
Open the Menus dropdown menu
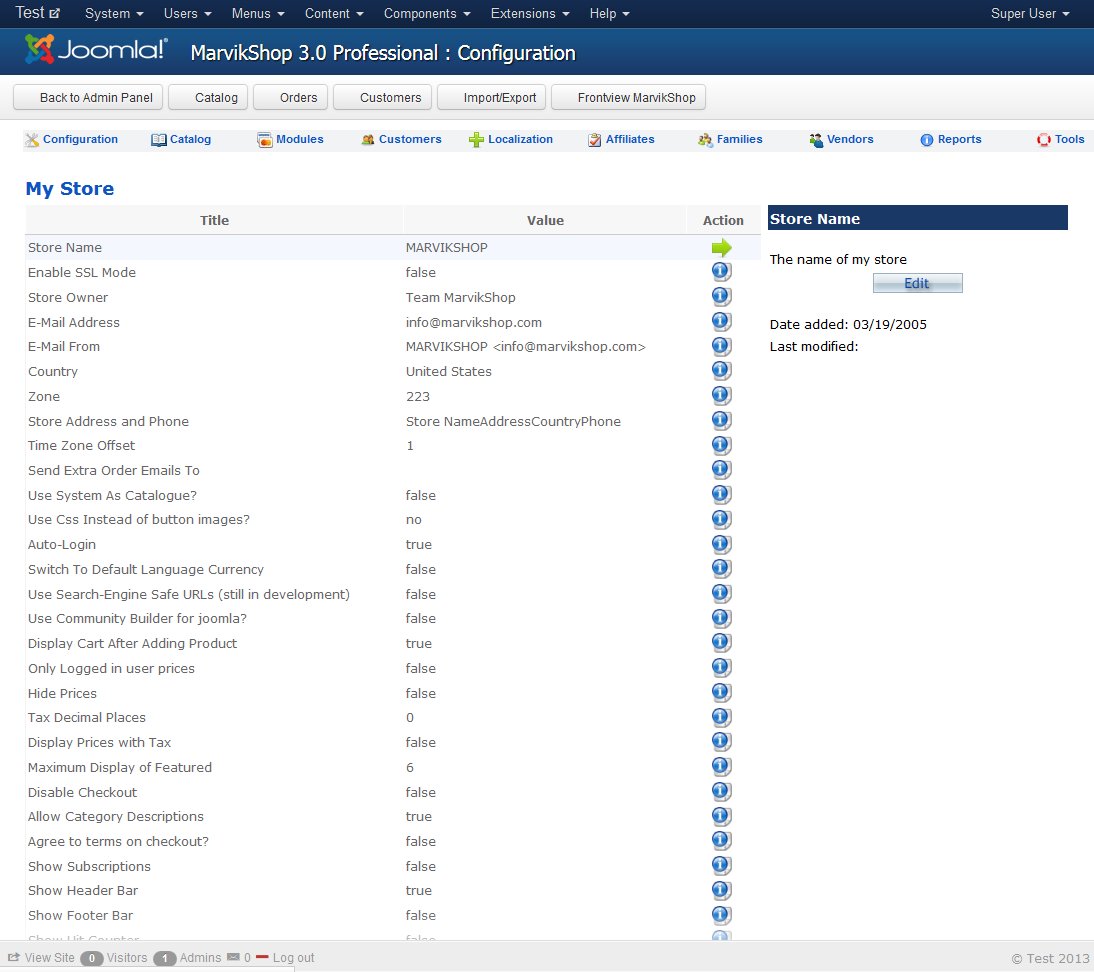(x=257, y=13)
